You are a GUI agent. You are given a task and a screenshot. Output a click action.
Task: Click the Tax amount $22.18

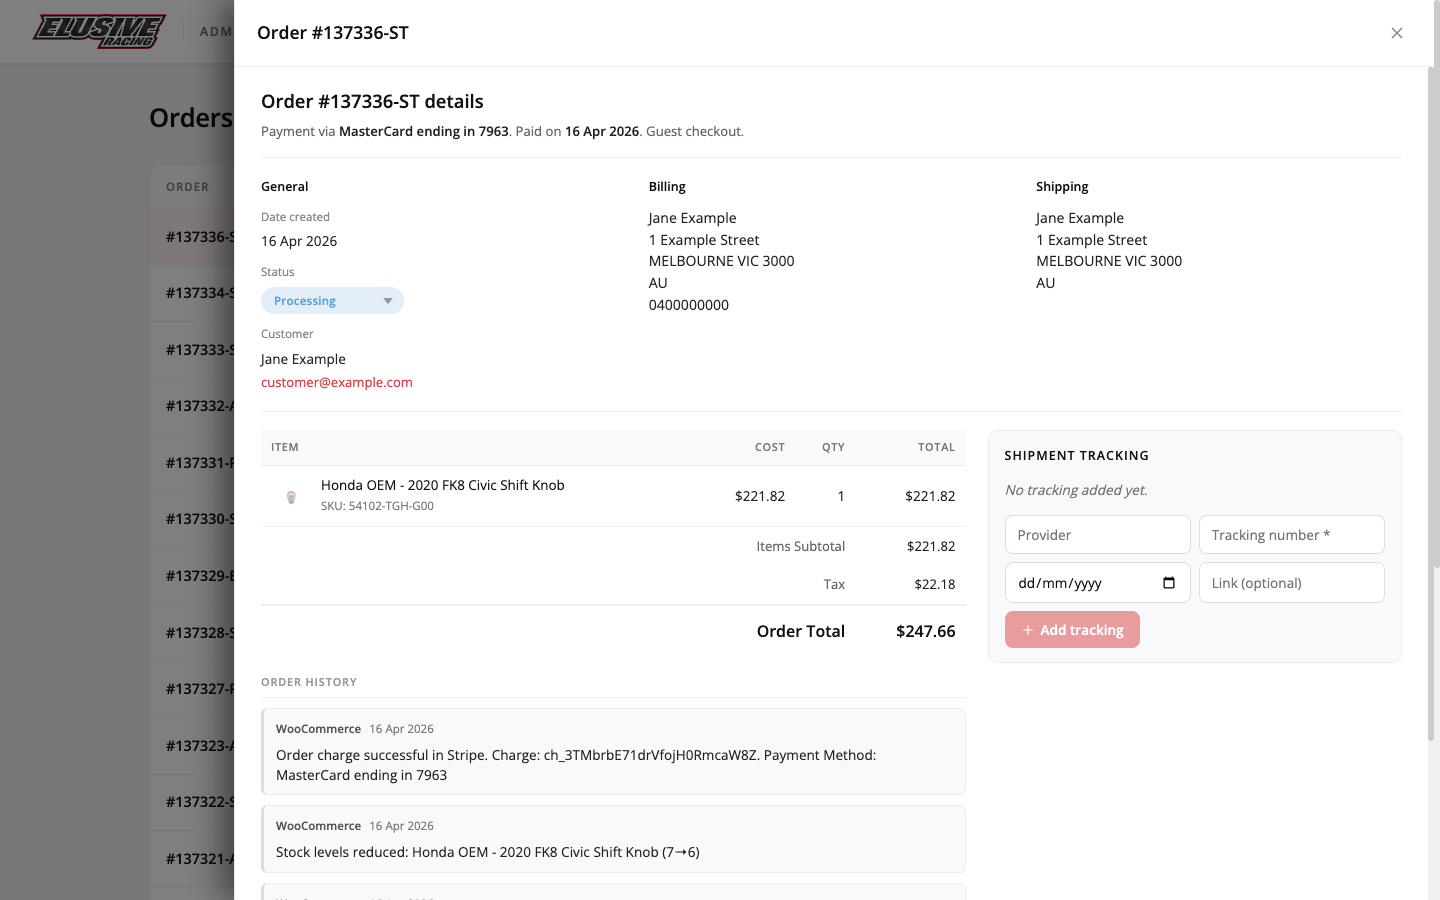(935, 584)
